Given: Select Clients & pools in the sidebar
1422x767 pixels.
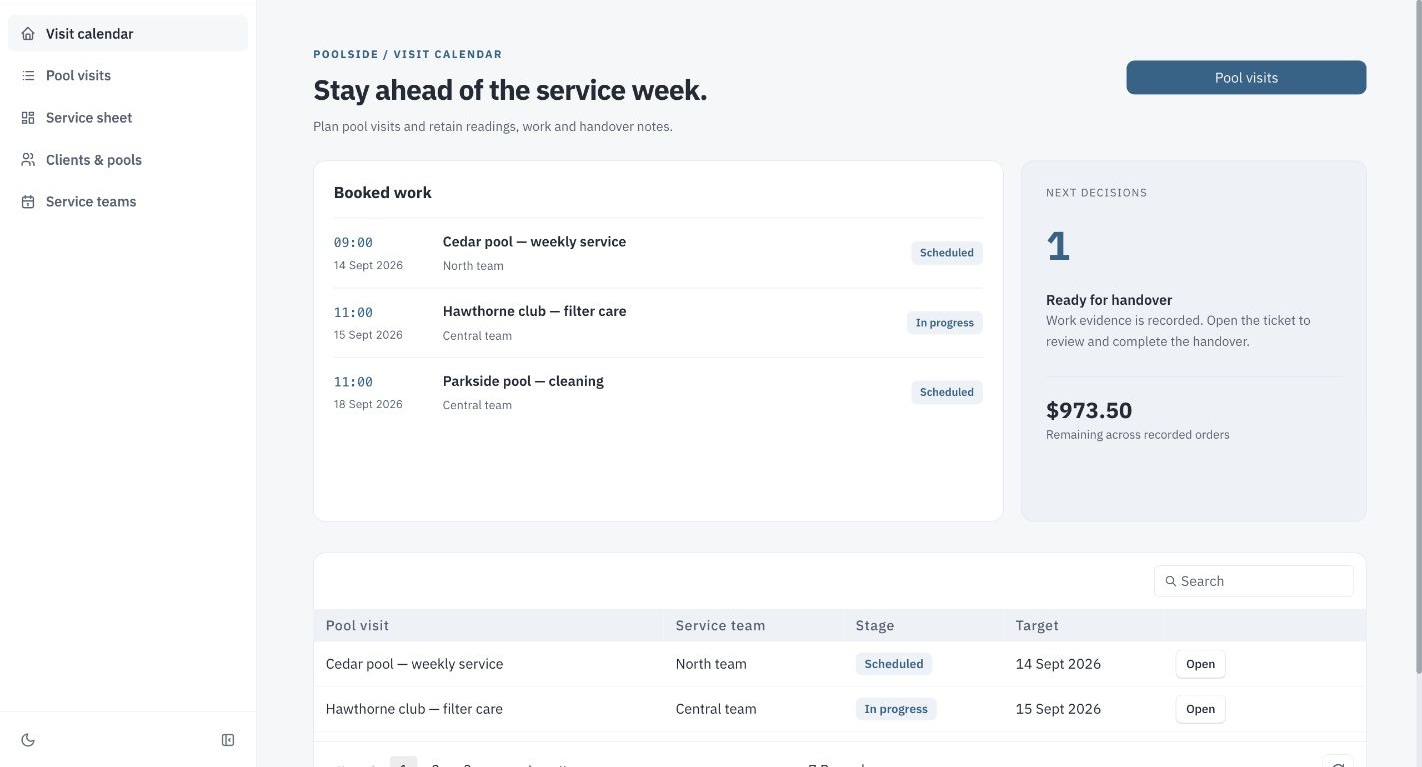Looking at the screenshot, I should click(x=128, y=160).
